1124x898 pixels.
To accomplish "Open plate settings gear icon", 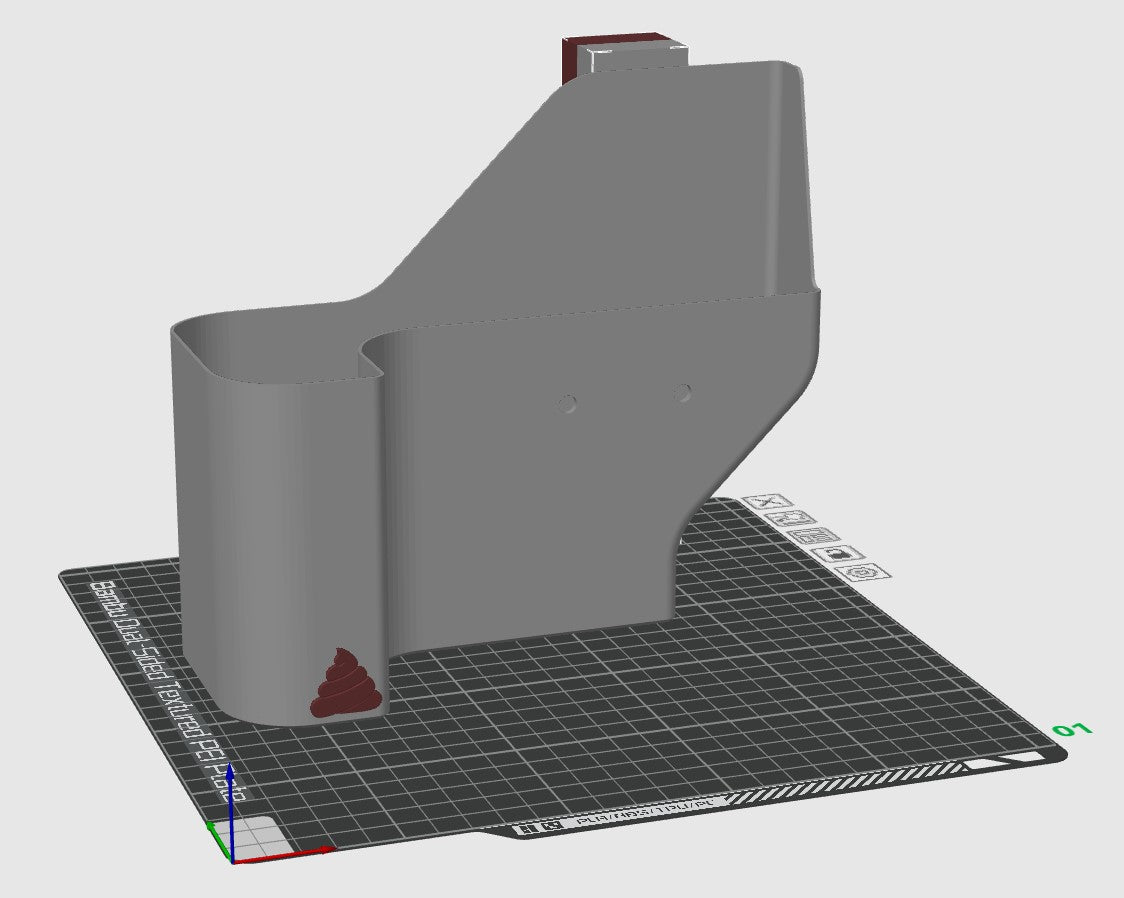I will (865, 572).
